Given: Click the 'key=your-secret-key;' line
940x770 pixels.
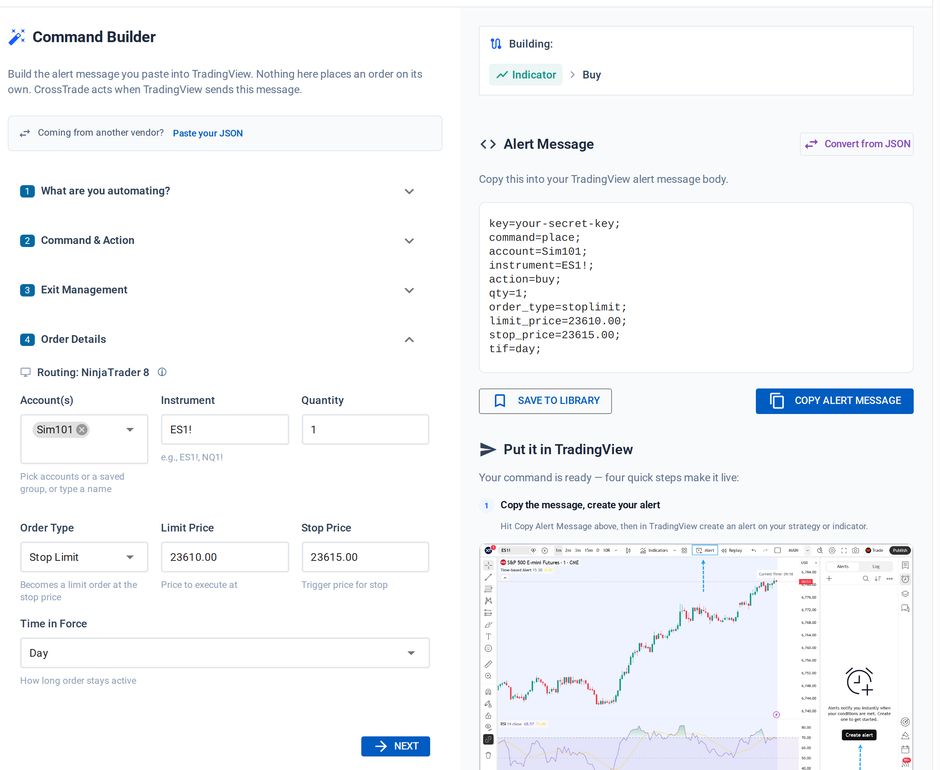Looking at the screenshot, I should click(555, 224).
